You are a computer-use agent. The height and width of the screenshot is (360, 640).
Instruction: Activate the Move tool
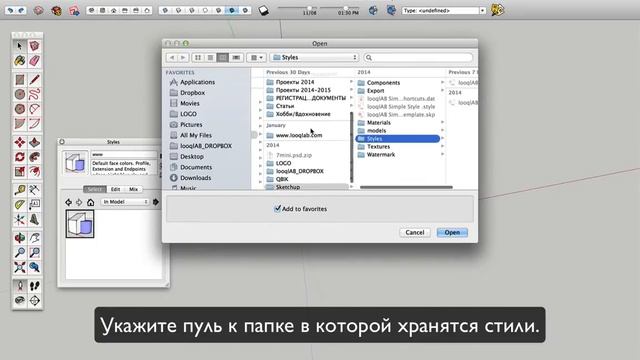click(20, 142)
